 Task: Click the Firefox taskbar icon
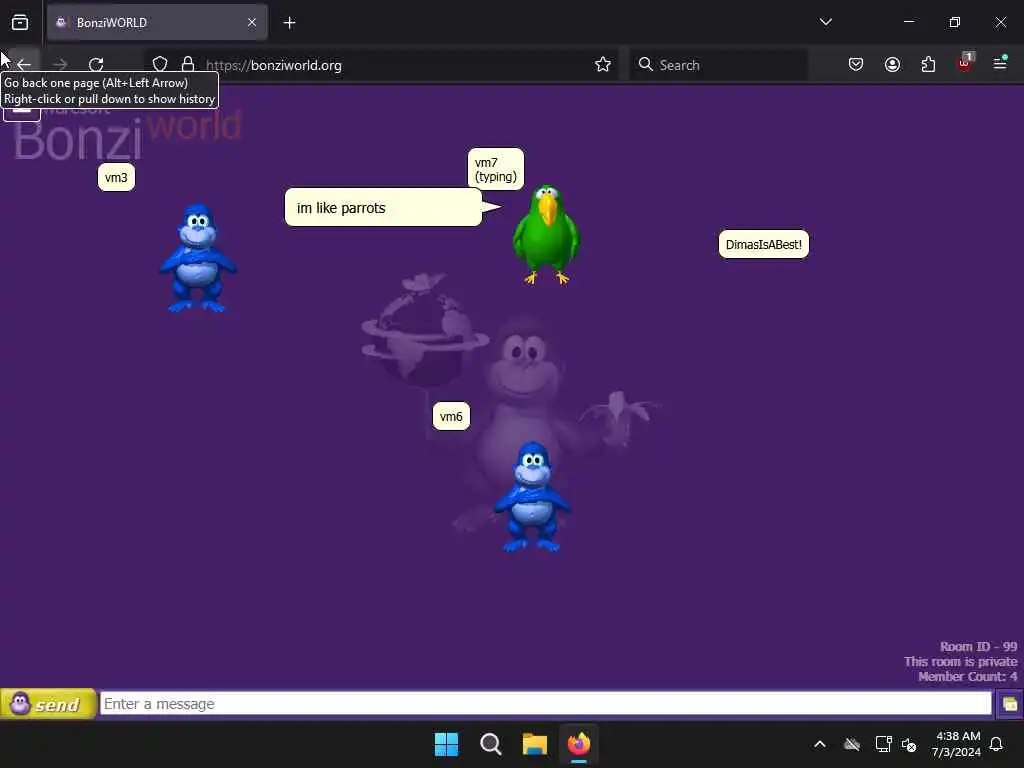579,744
